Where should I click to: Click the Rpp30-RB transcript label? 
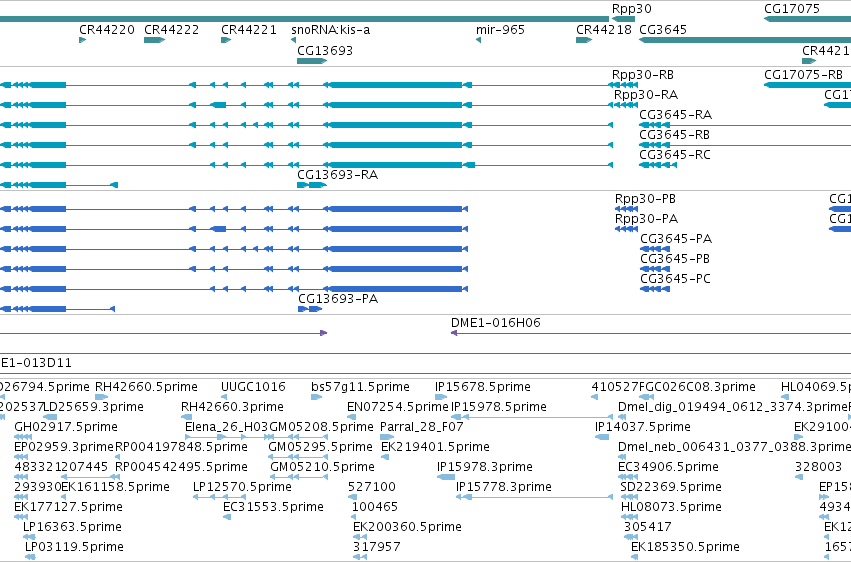[643, 75]
